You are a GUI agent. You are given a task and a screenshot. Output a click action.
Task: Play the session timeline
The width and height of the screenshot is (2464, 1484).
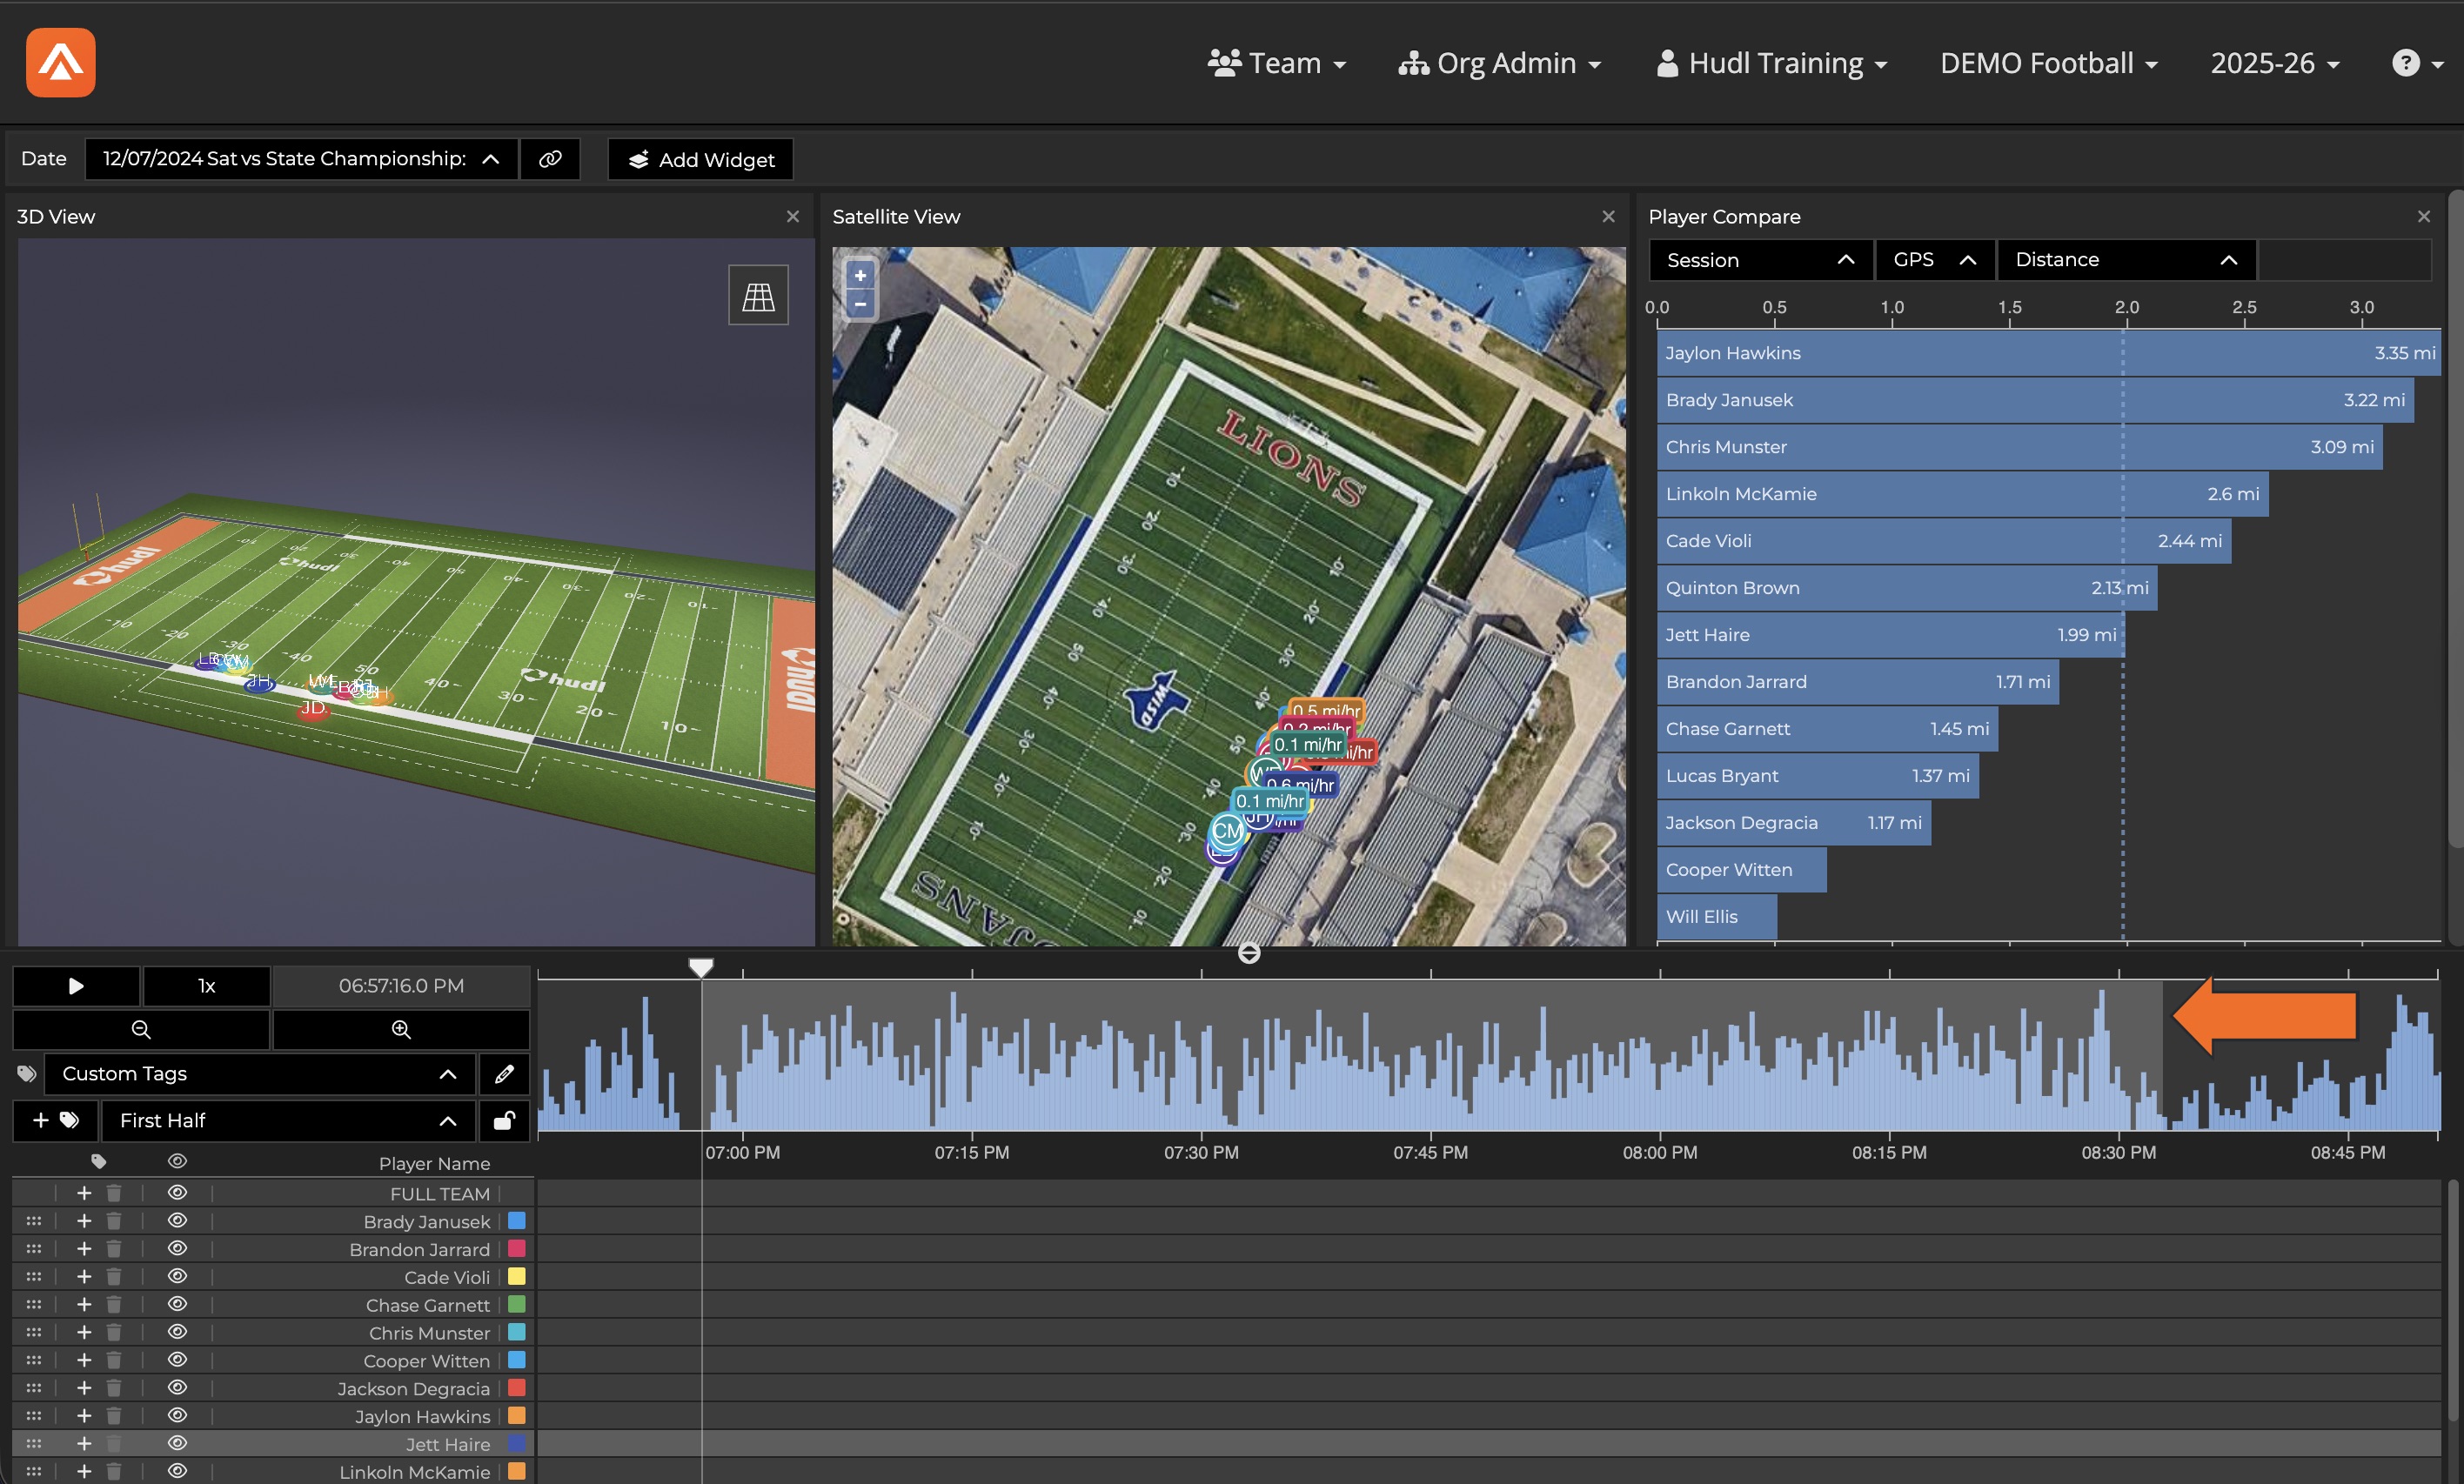click(x=76, y=986)
